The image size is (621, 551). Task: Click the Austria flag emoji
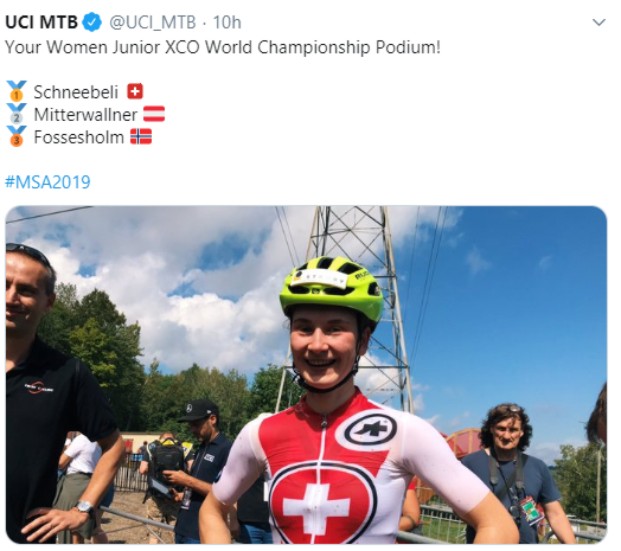pyautogui.click(x=154, y=114)
